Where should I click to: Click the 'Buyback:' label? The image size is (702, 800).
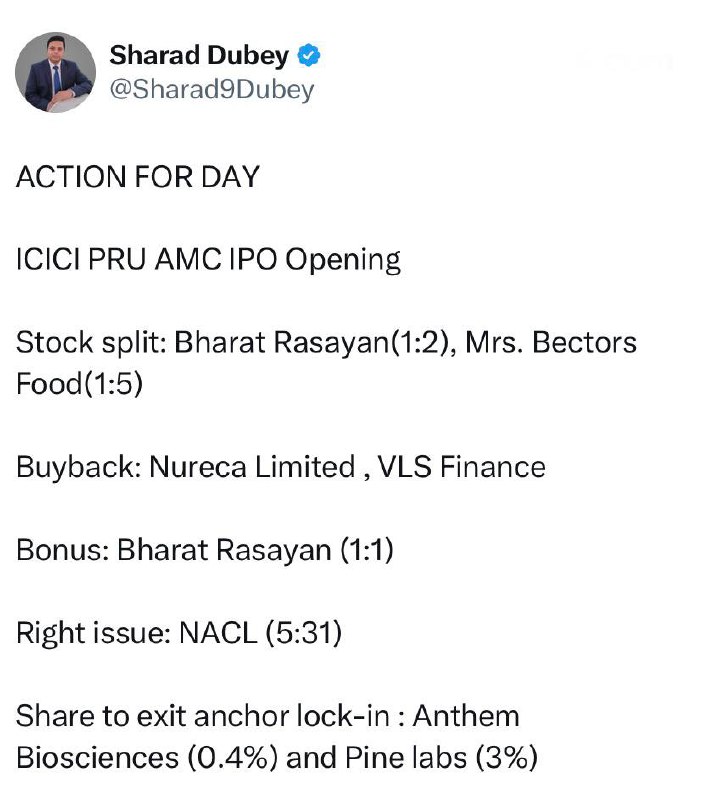click(x=78, y=467)
